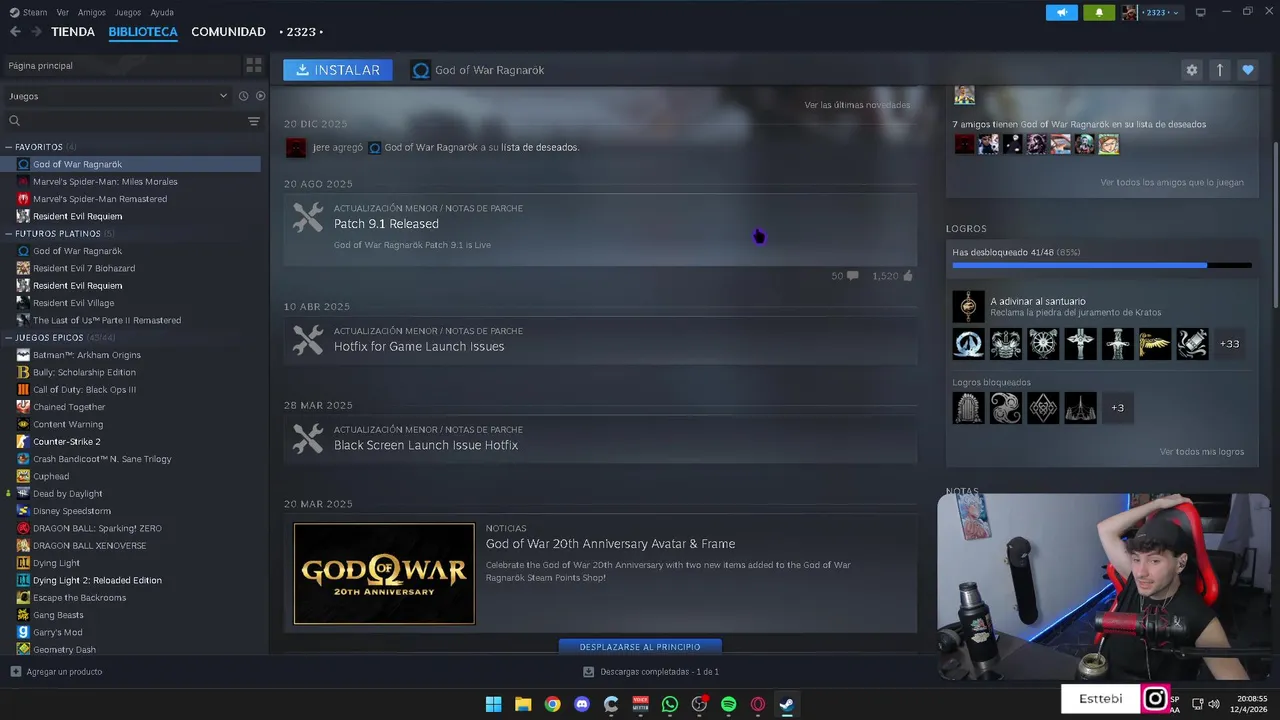
Task: Open the Patch 9.1 Released update
Action: click(x=600, y=229)
